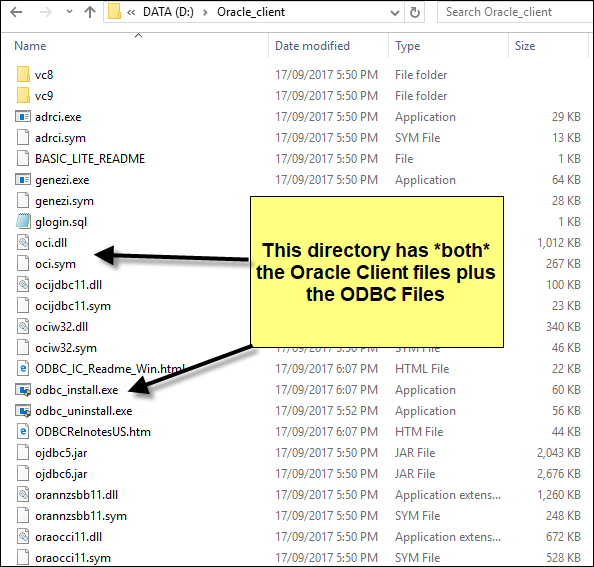Refresh the Oracle_client folder view

click(415, 12)
